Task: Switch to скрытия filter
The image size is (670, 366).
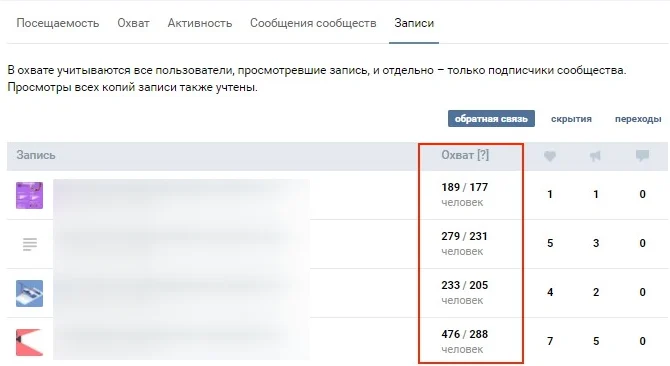Action: click(x=571, y=119)
